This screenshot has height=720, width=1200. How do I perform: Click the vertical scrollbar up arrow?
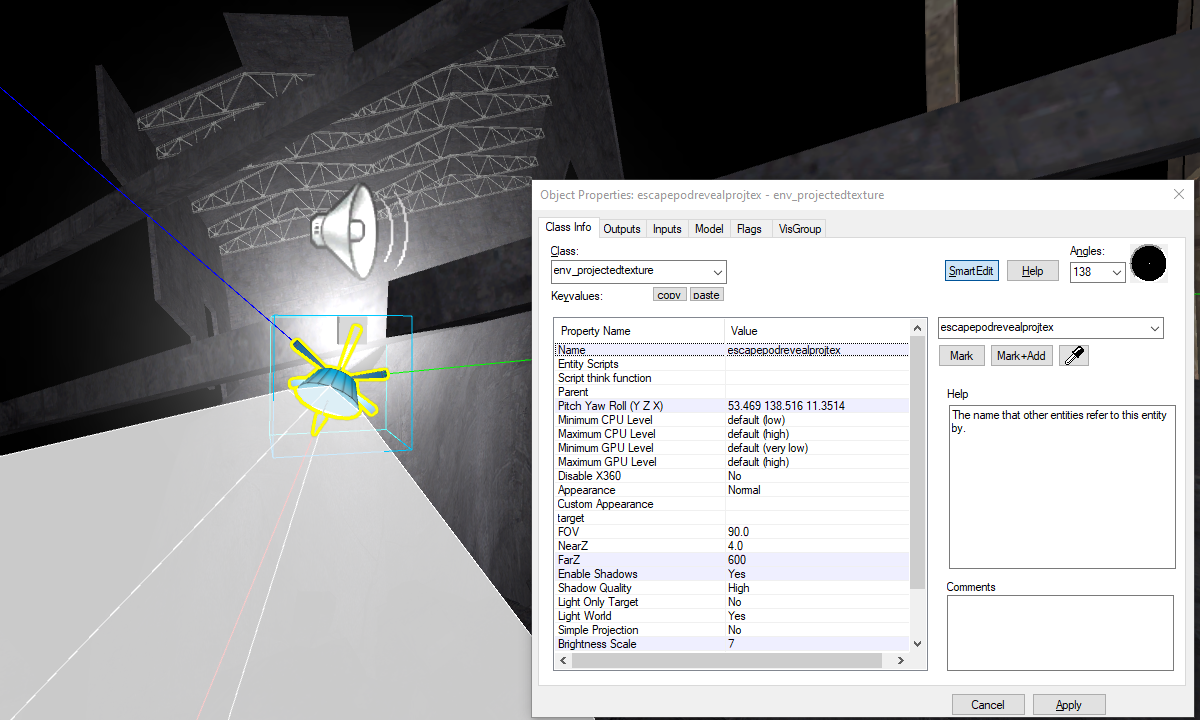coord(918,327)
